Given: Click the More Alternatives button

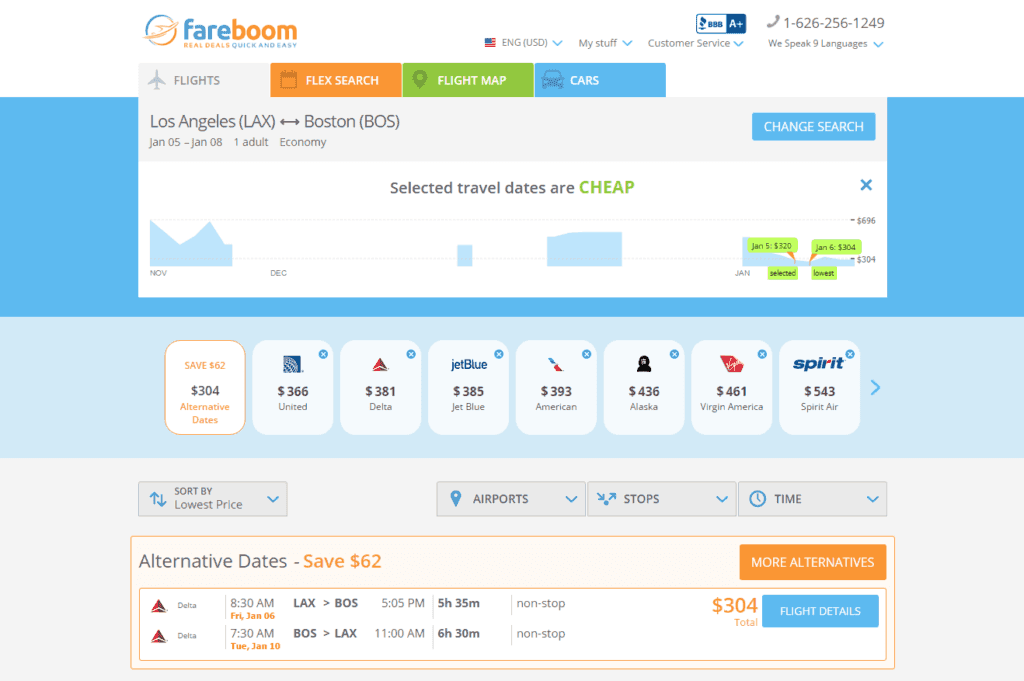Looking at the screenshot, I should (x=812, y=562).
